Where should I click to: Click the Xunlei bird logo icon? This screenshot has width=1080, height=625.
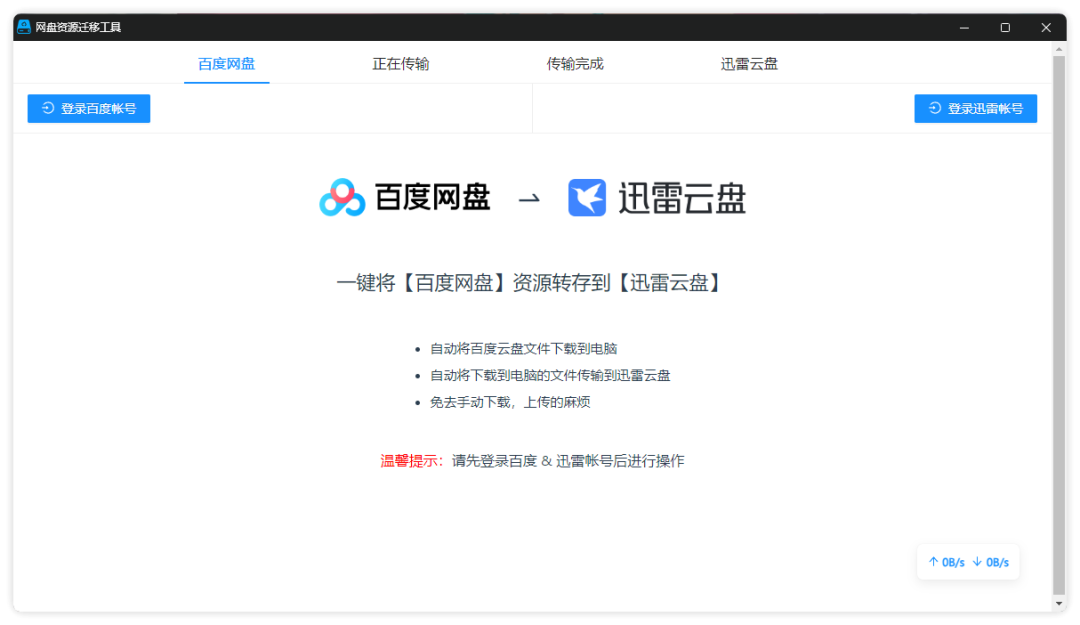[587, 198]
